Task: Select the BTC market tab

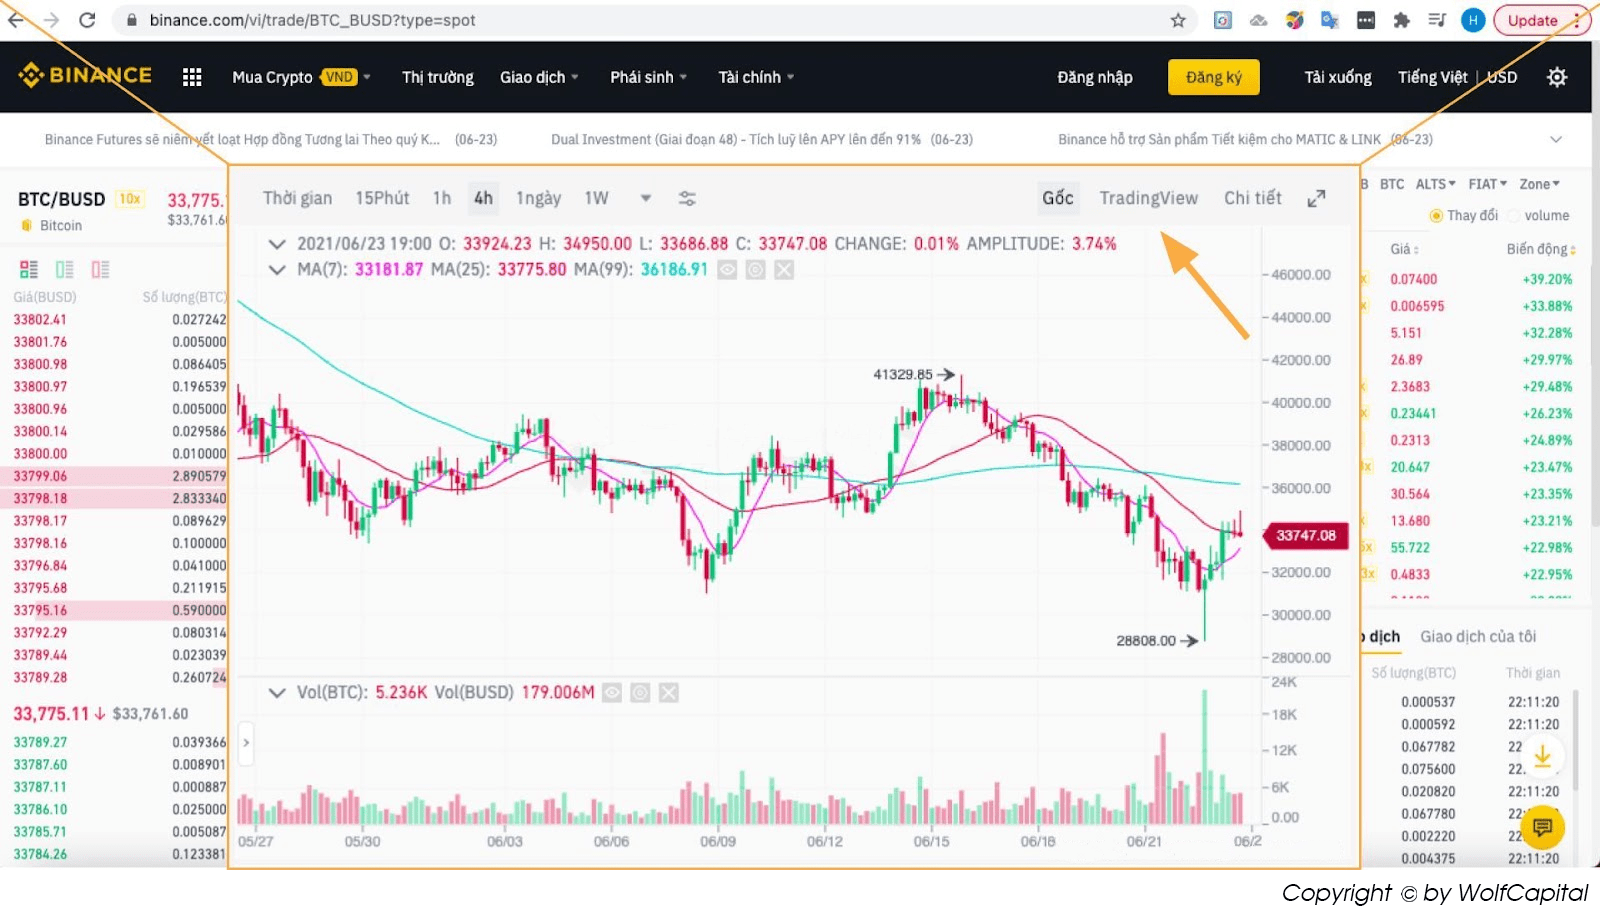Action: pyautogui.click(x=1391, y=184)
